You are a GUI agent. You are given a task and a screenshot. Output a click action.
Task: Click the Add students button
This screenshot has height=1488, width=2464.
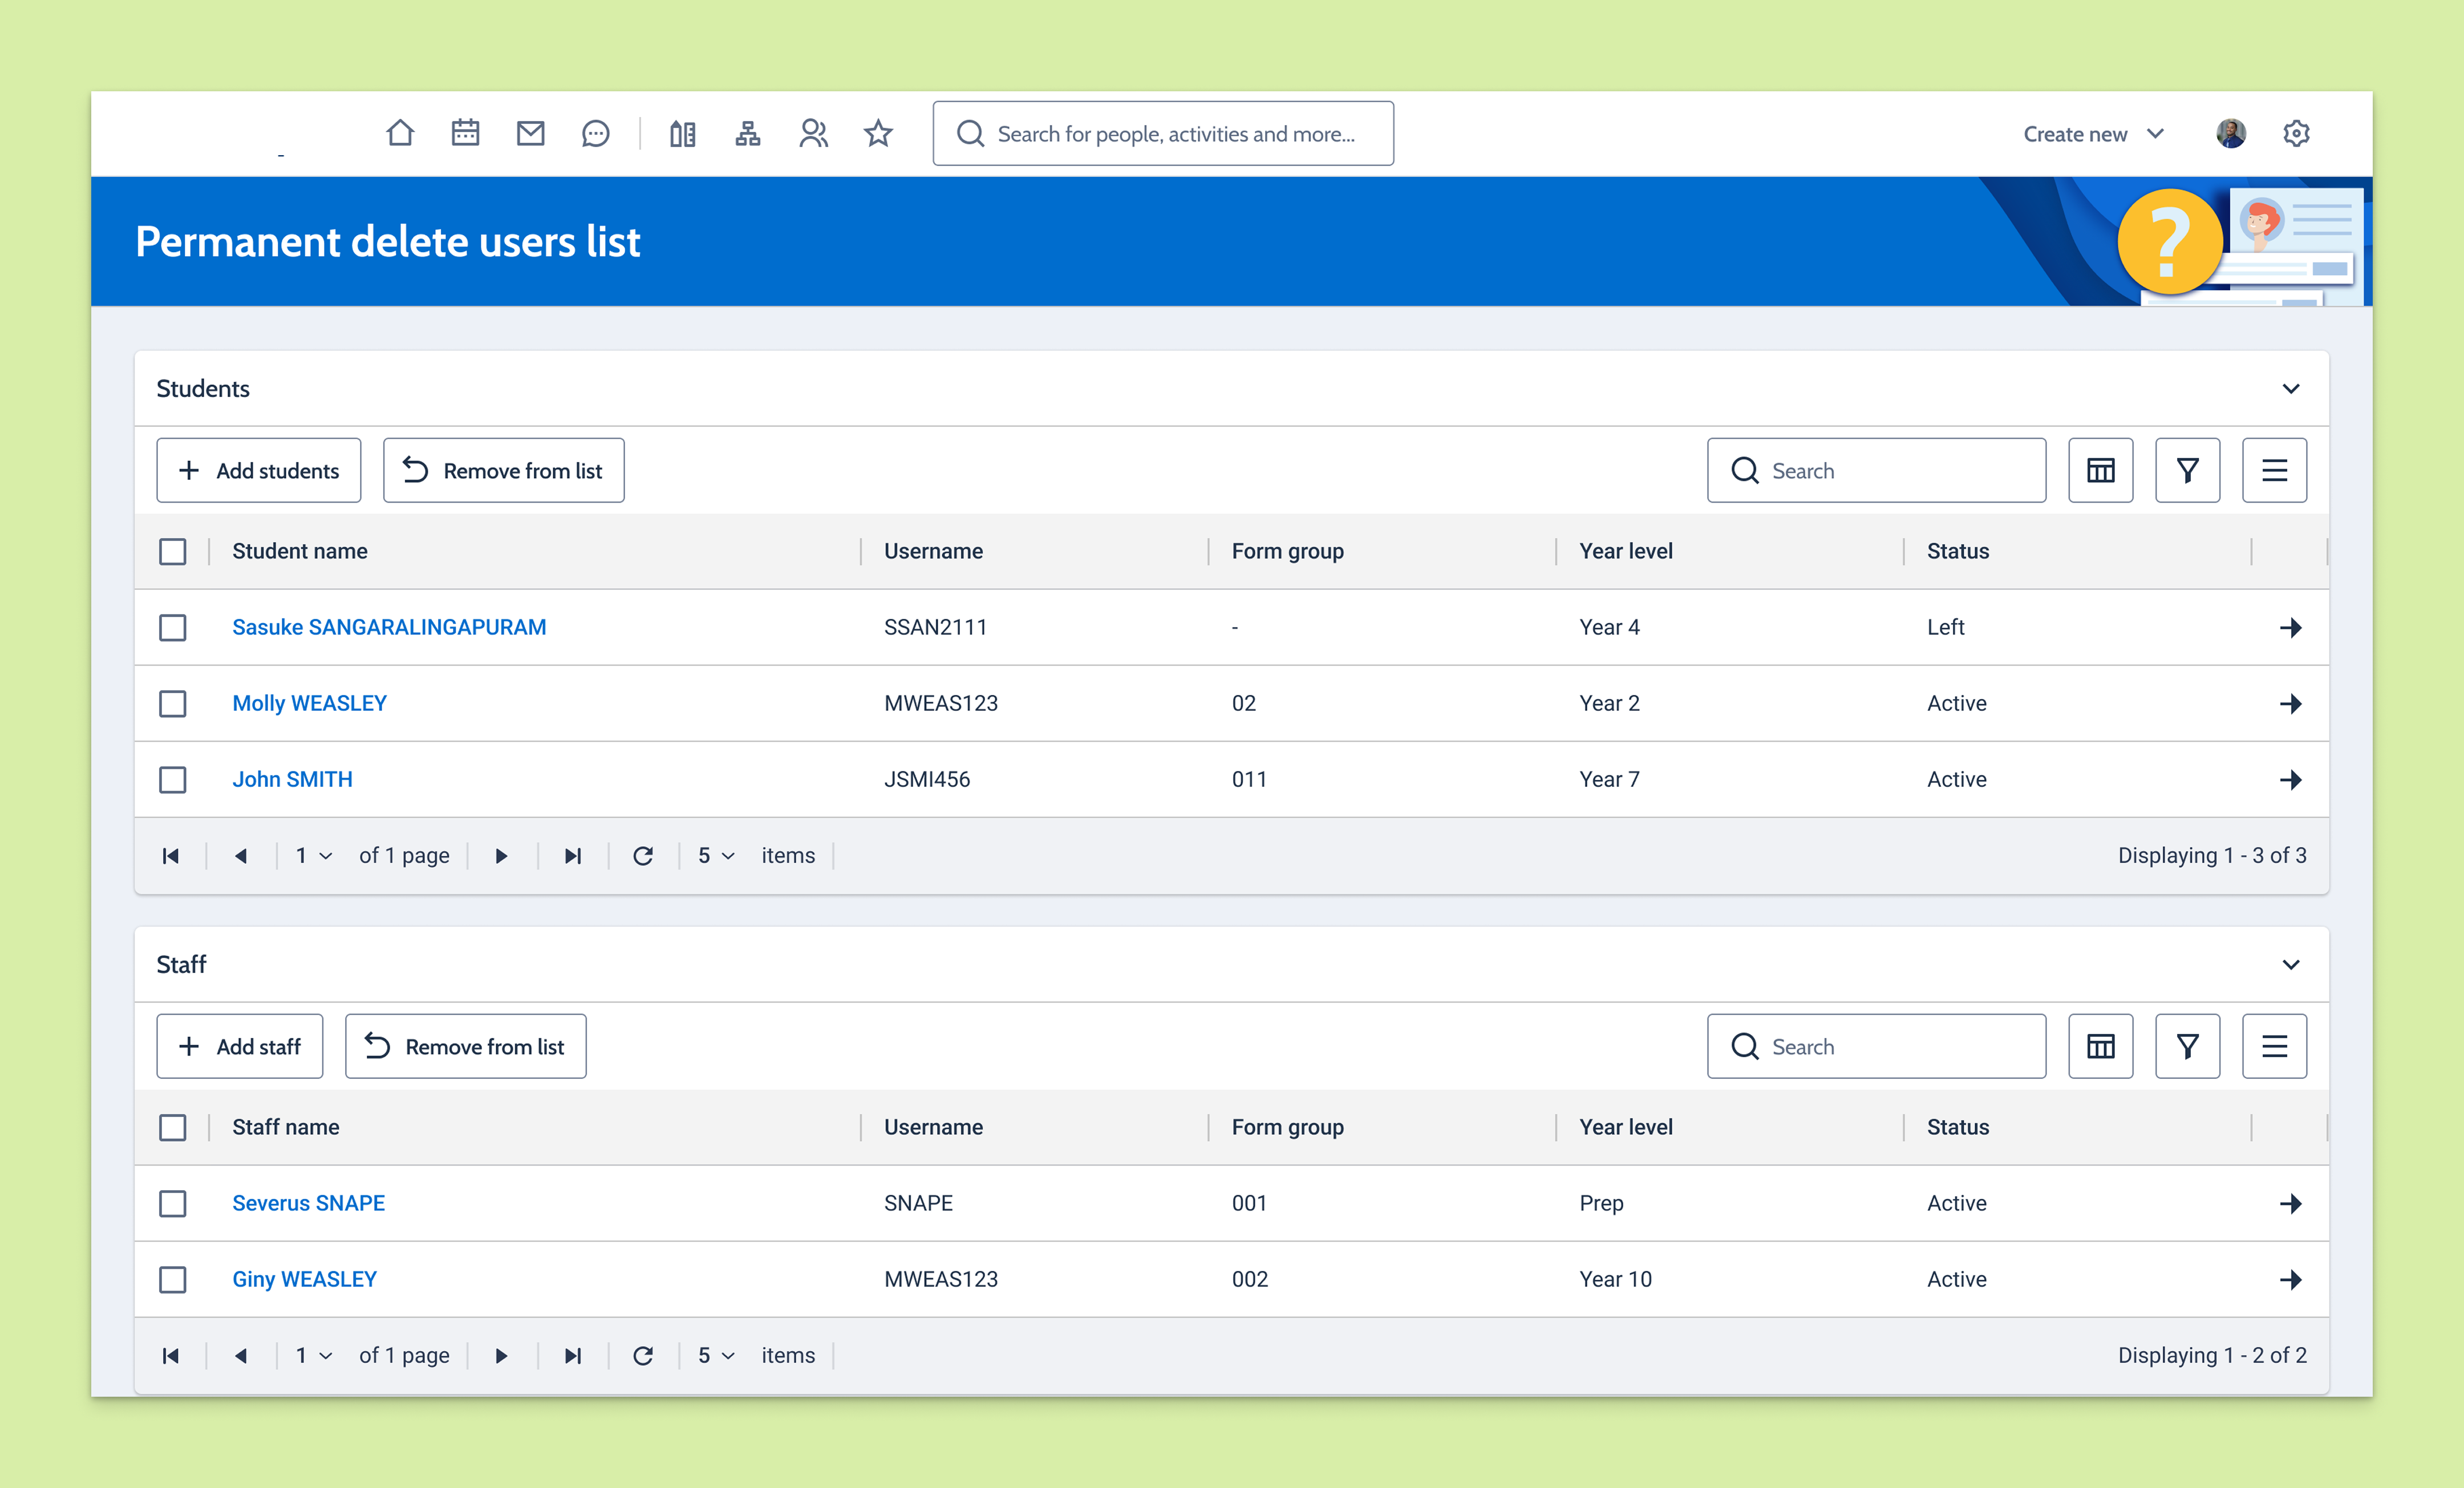click(259, 470)
